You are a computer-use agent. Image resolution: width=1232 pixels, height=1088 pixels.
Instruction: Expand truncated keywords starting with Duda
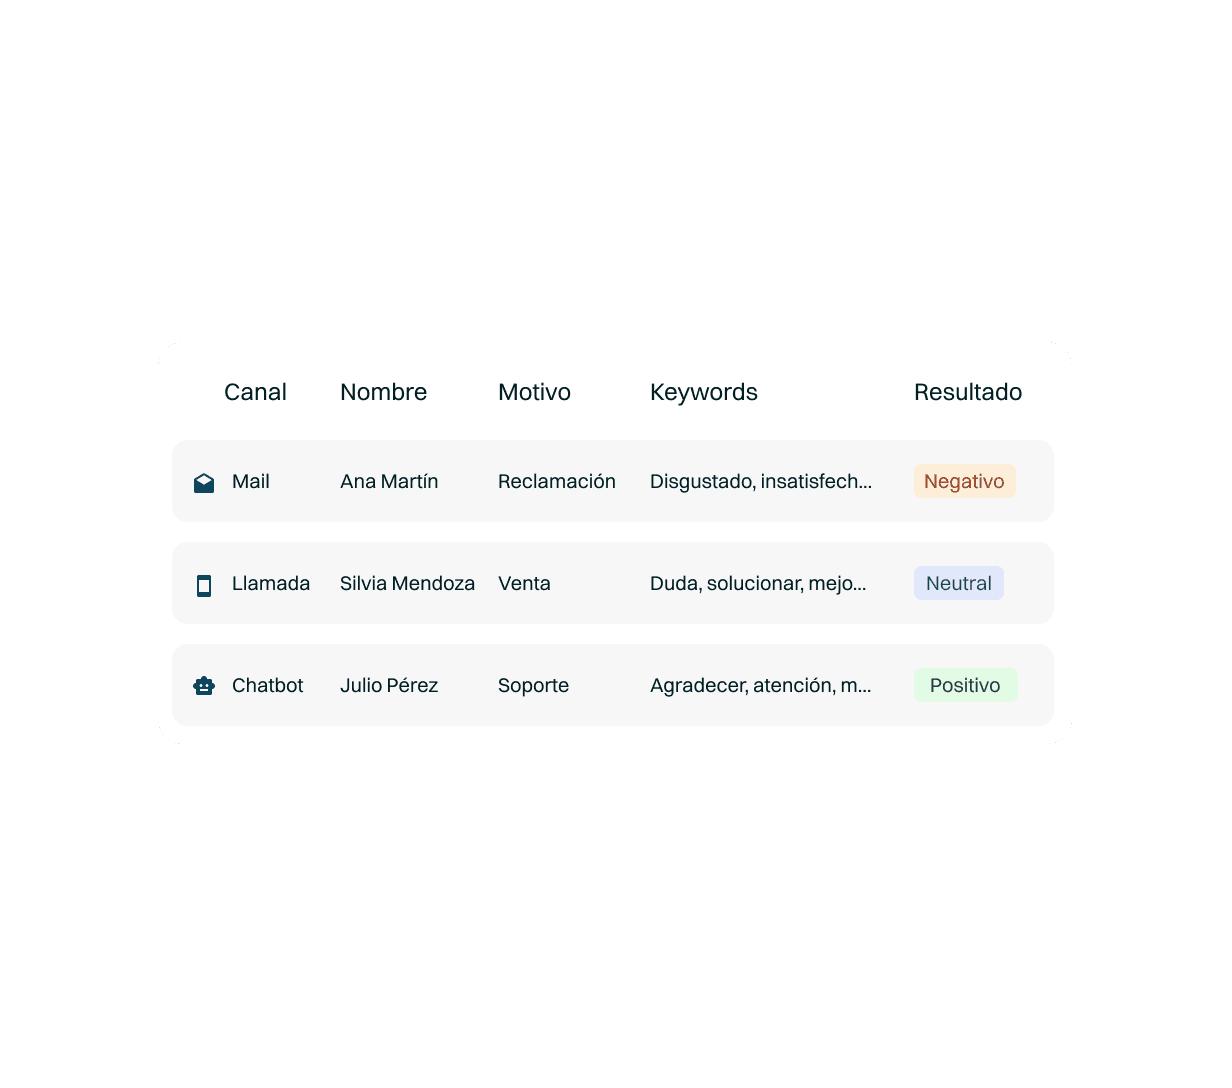(x=758, y=583)
